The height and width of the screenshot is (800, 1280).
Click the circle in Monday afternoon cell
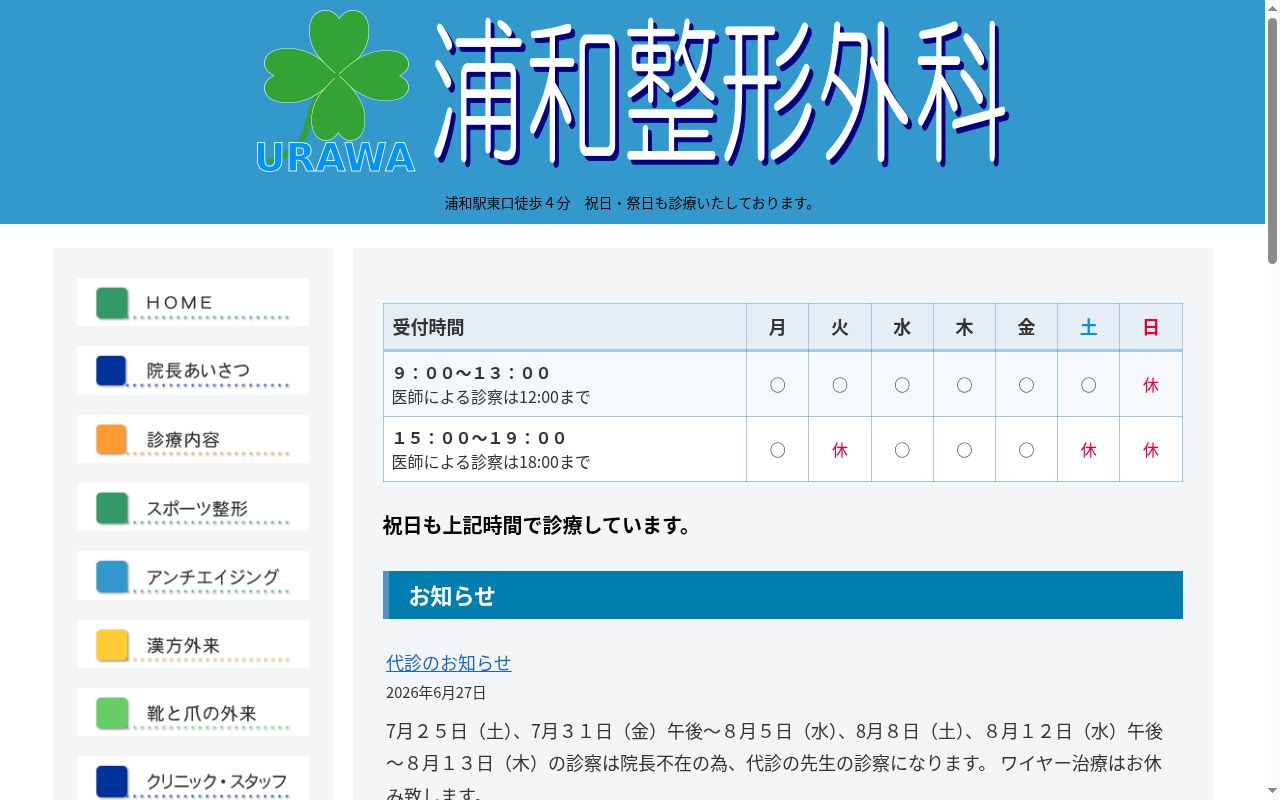tap(778, 450)
